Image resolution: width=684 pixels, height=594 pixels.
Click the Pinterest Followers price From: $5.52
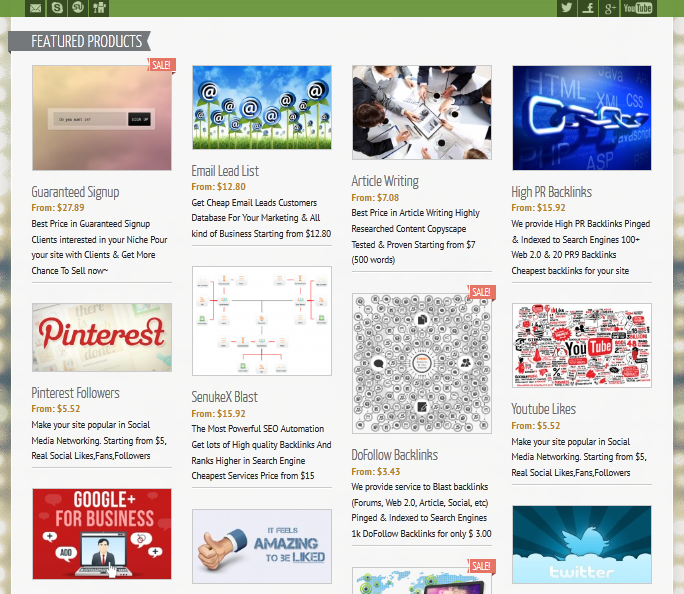tap(56, 409)
